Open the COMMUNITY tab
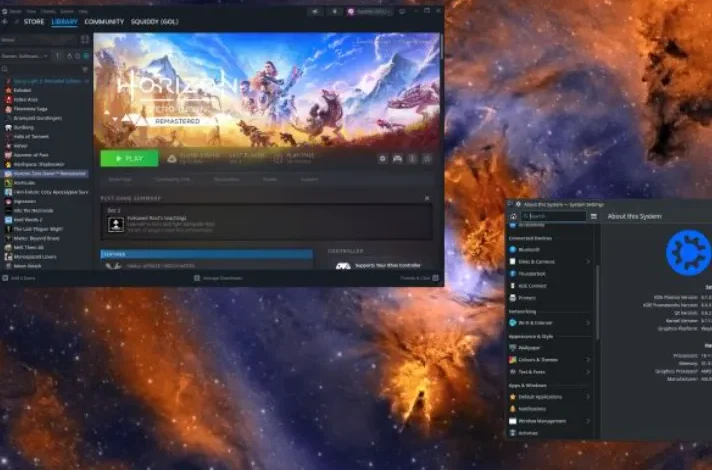 (104, 21)
